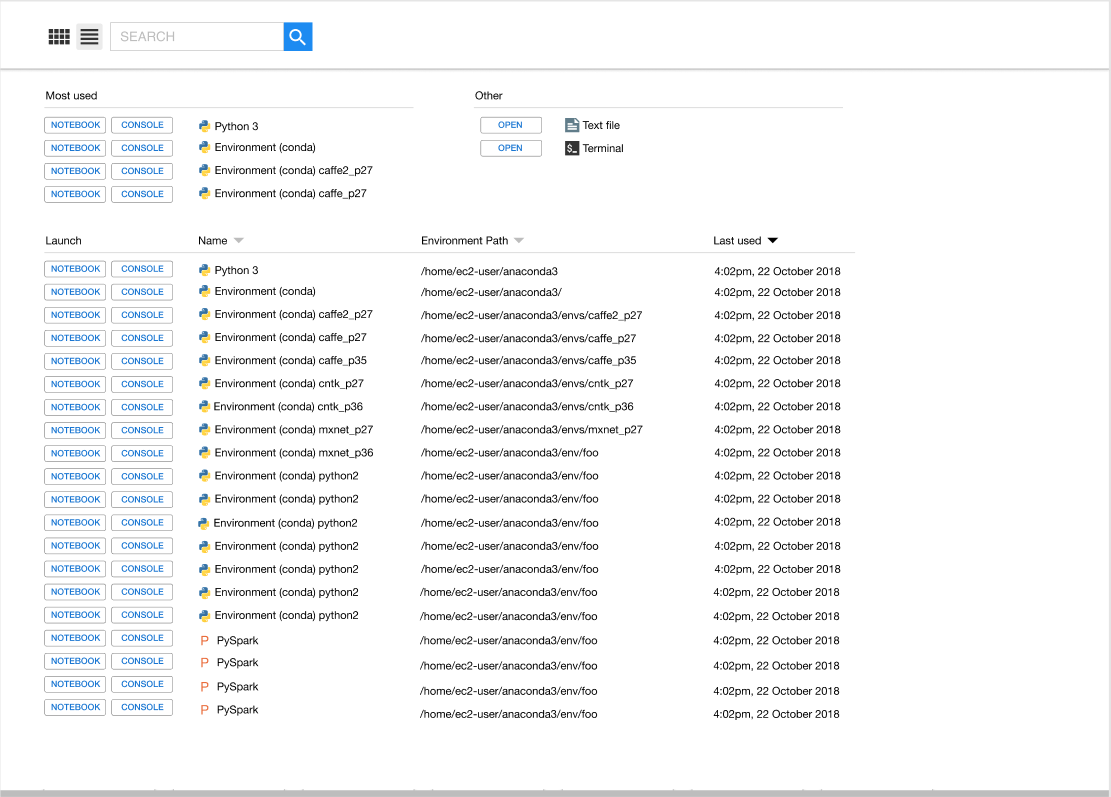
Task: Select Environment (conda) caffe2_p27 name in Launch table
Action: coord(293,315)
